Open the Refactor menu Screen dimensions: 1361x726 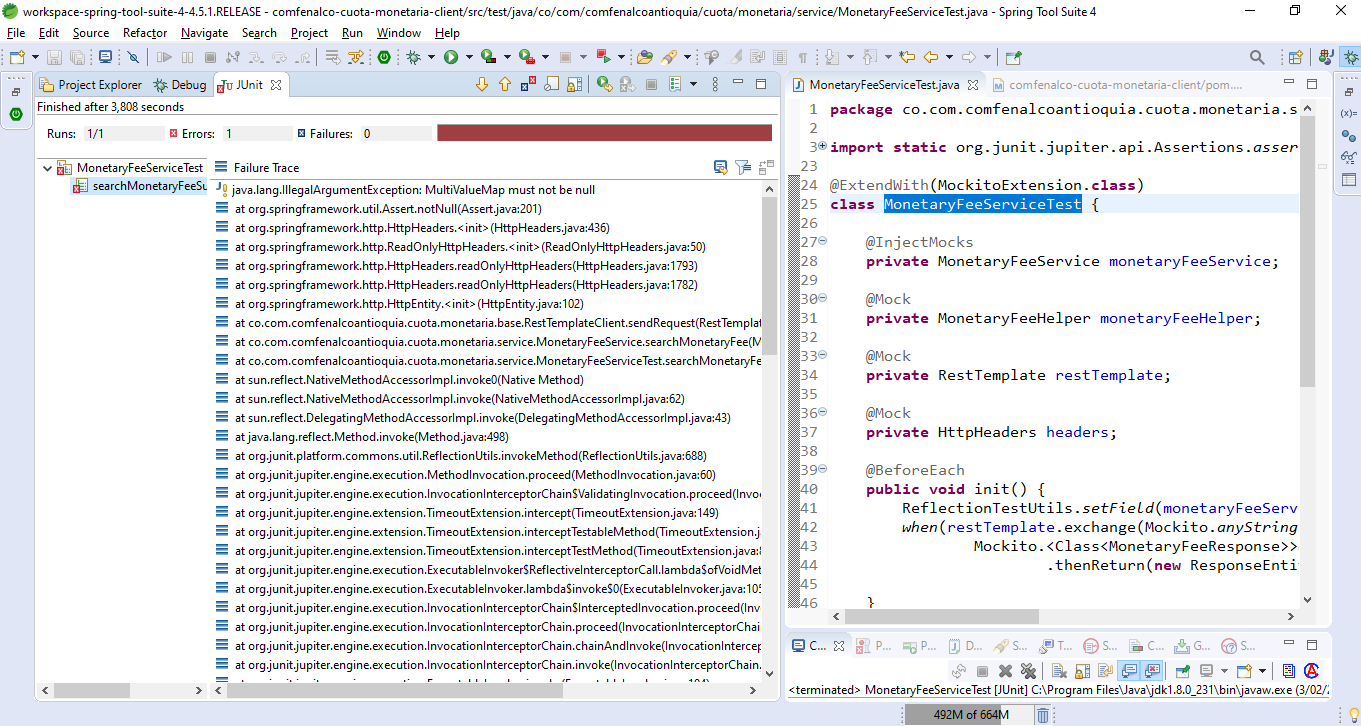tap(145, 33)
